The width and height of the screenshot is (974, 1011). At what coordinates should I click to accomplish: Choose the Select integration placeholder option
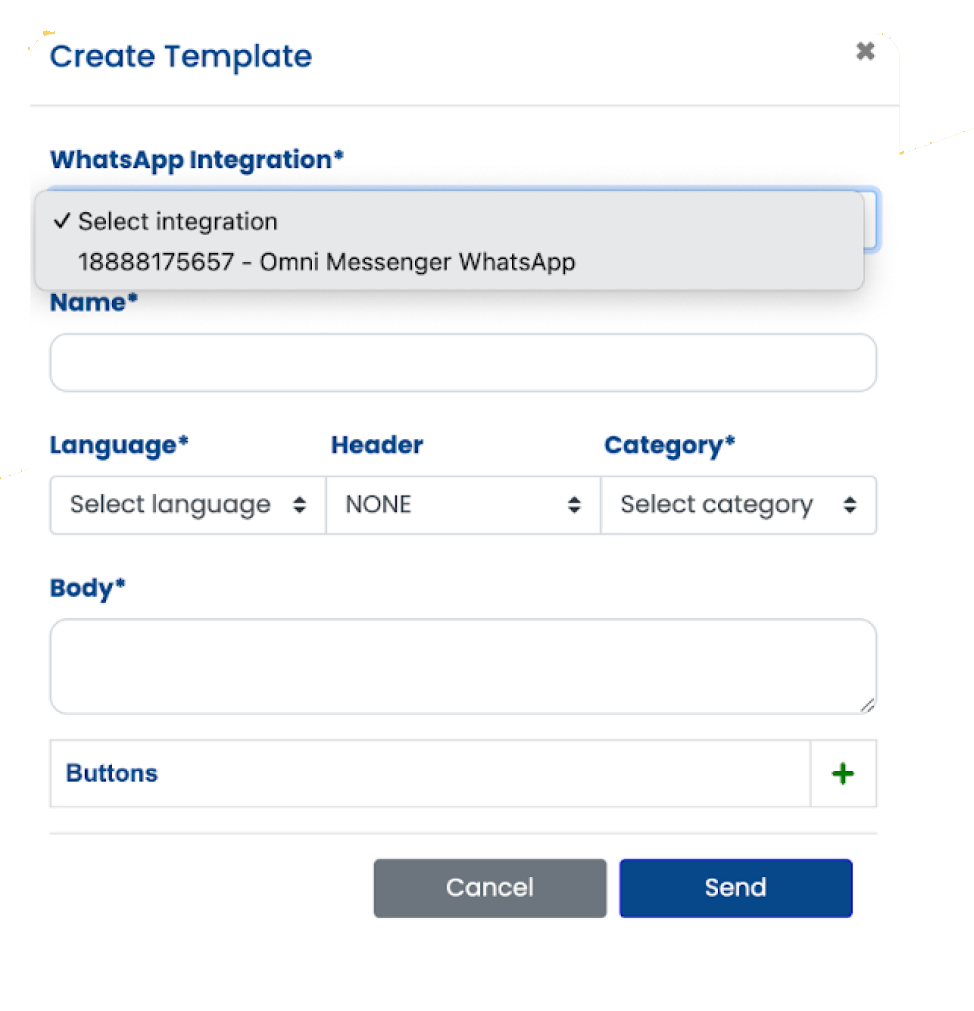click(176, 221)
